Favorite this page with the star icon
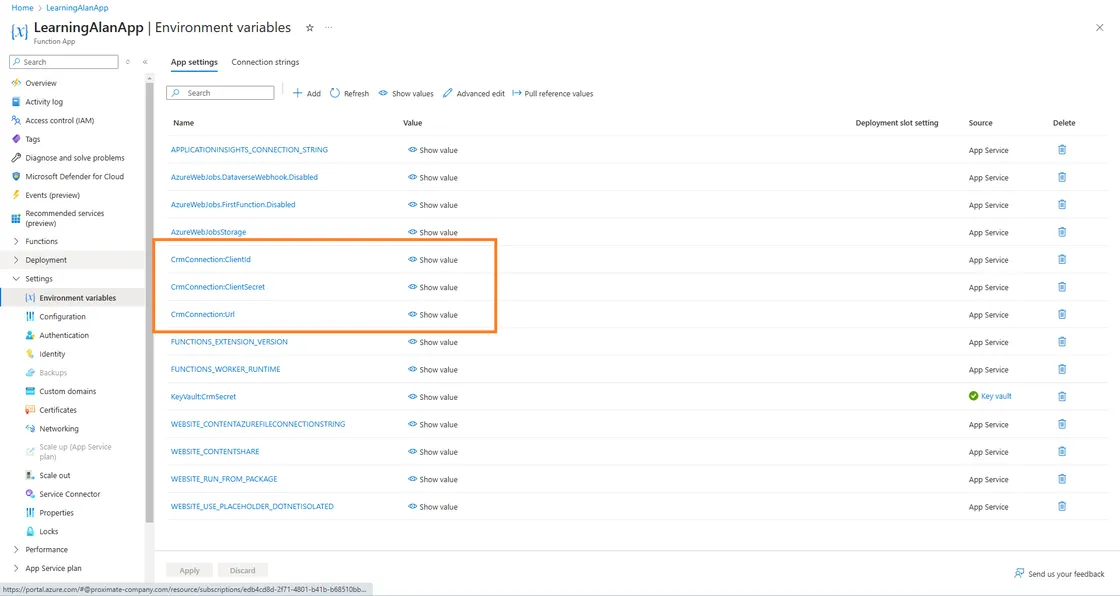This screenshot has height=596, width=1120. [x=309, y=28]
